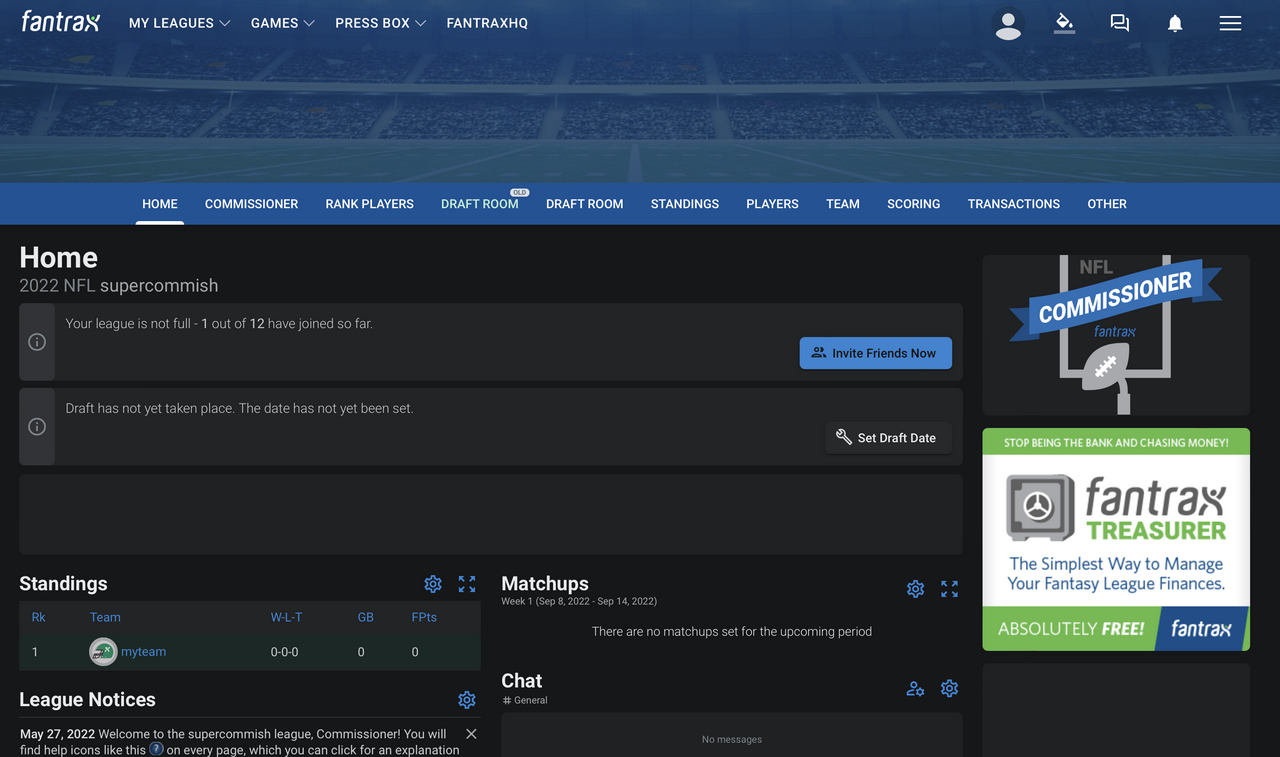The image size is (1280, 757).
Task: Open Chat user management icon
Action: click(915, 688)
